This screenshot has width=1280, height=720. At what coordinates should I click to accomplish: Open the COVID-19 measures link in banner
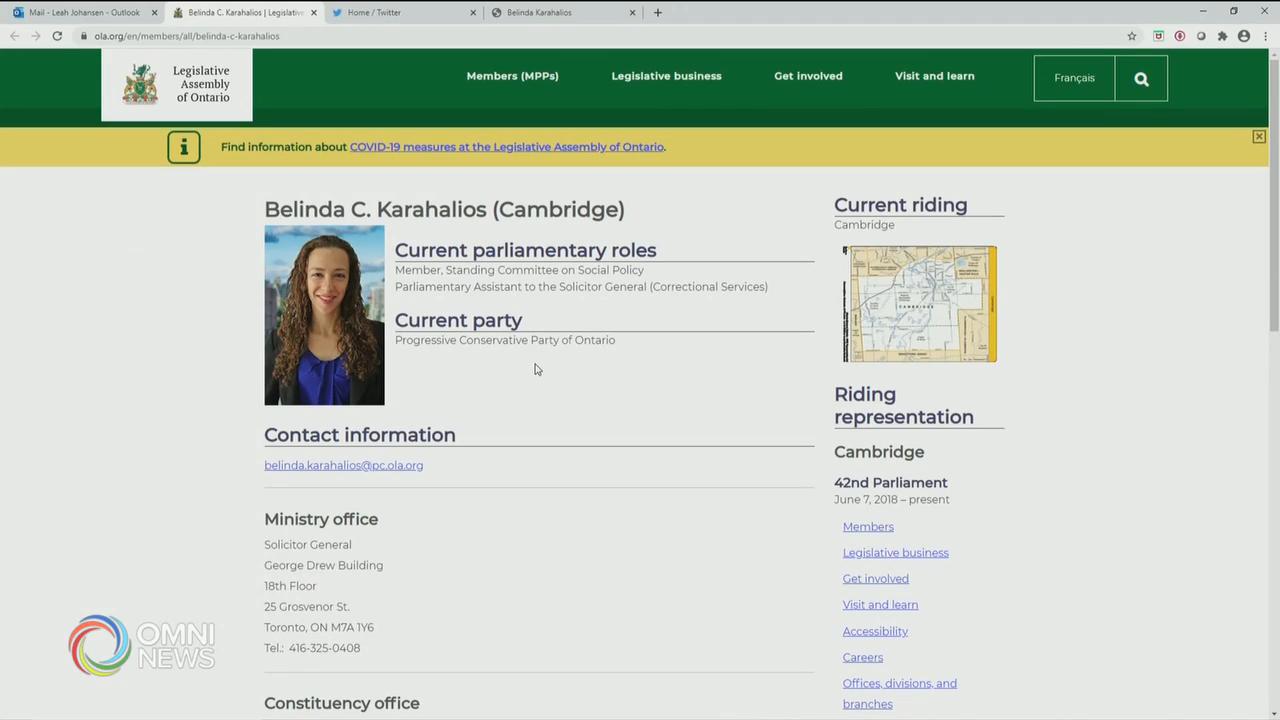tap(506, 147)
